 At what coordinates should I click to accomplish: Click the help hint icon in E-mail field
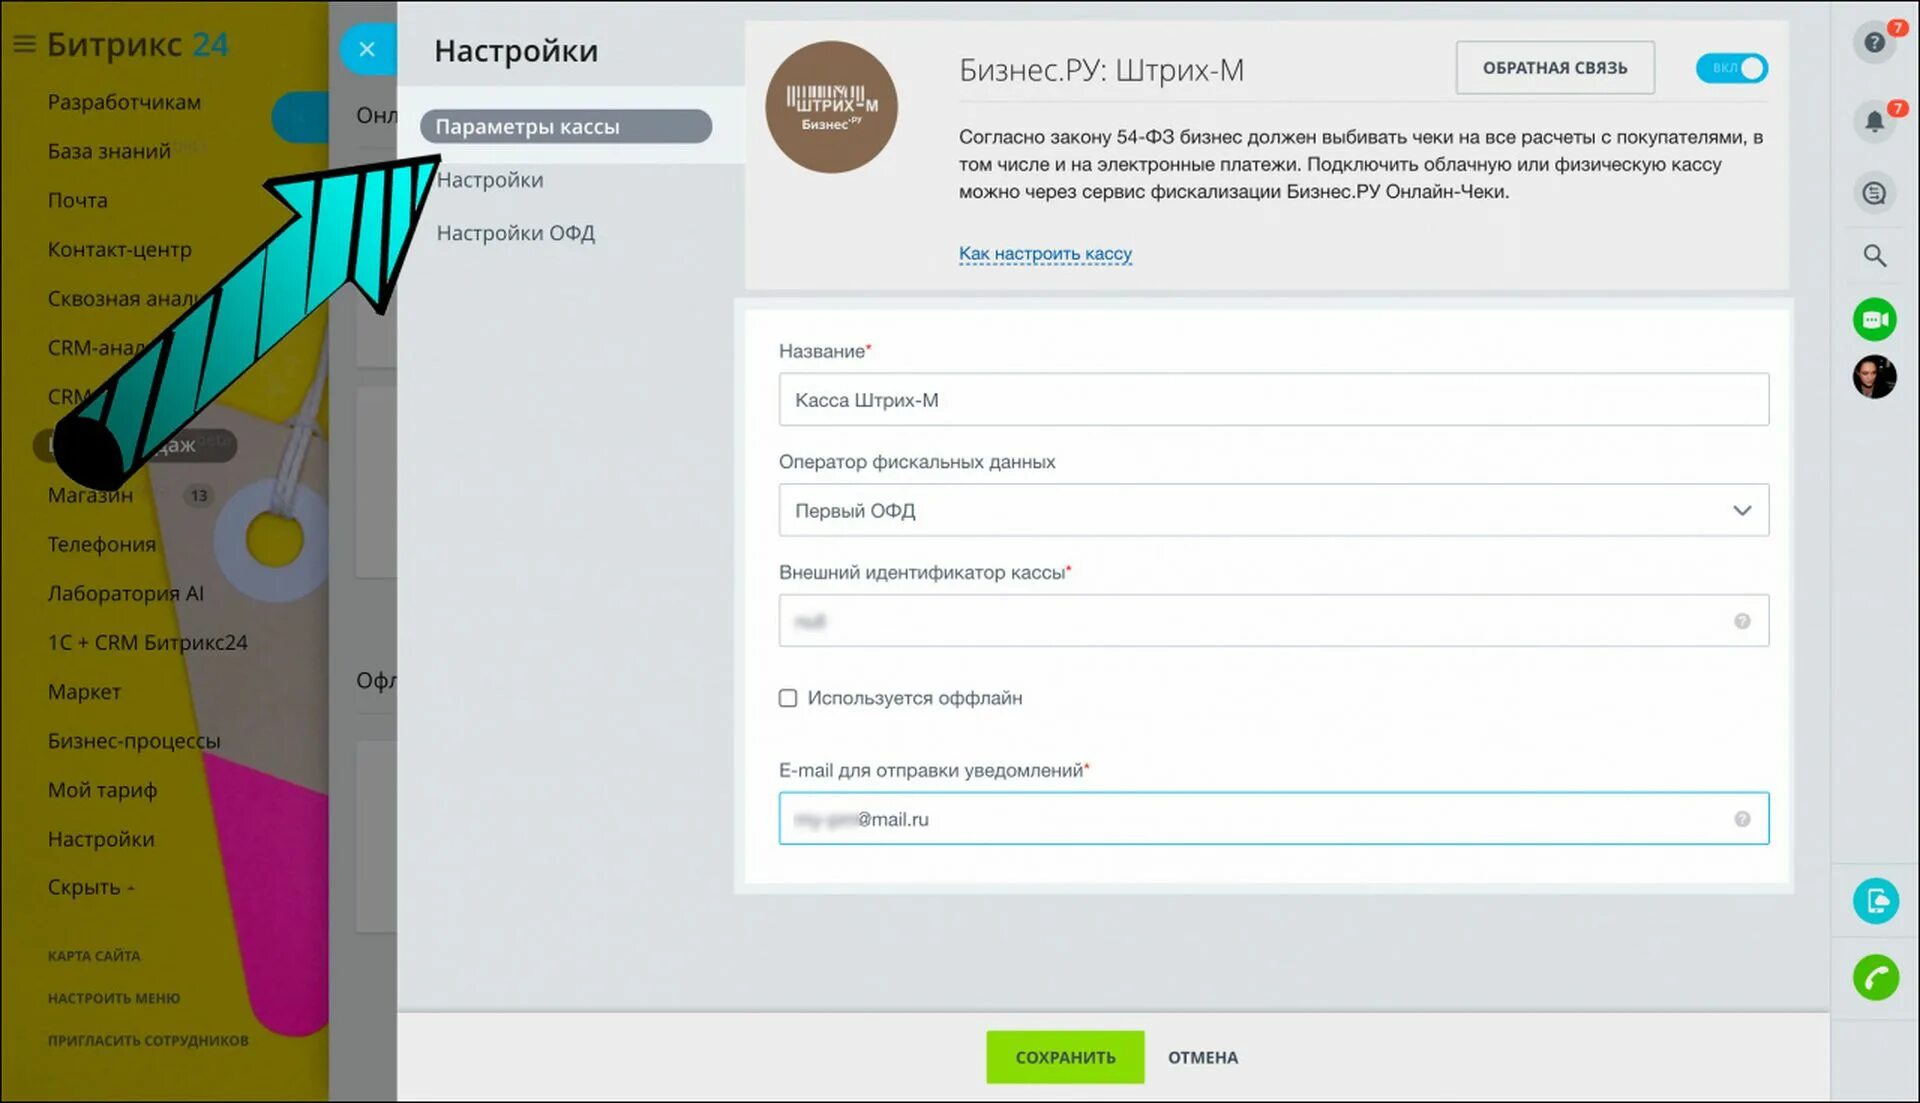pyautogui.click(x=1741, y=819)
